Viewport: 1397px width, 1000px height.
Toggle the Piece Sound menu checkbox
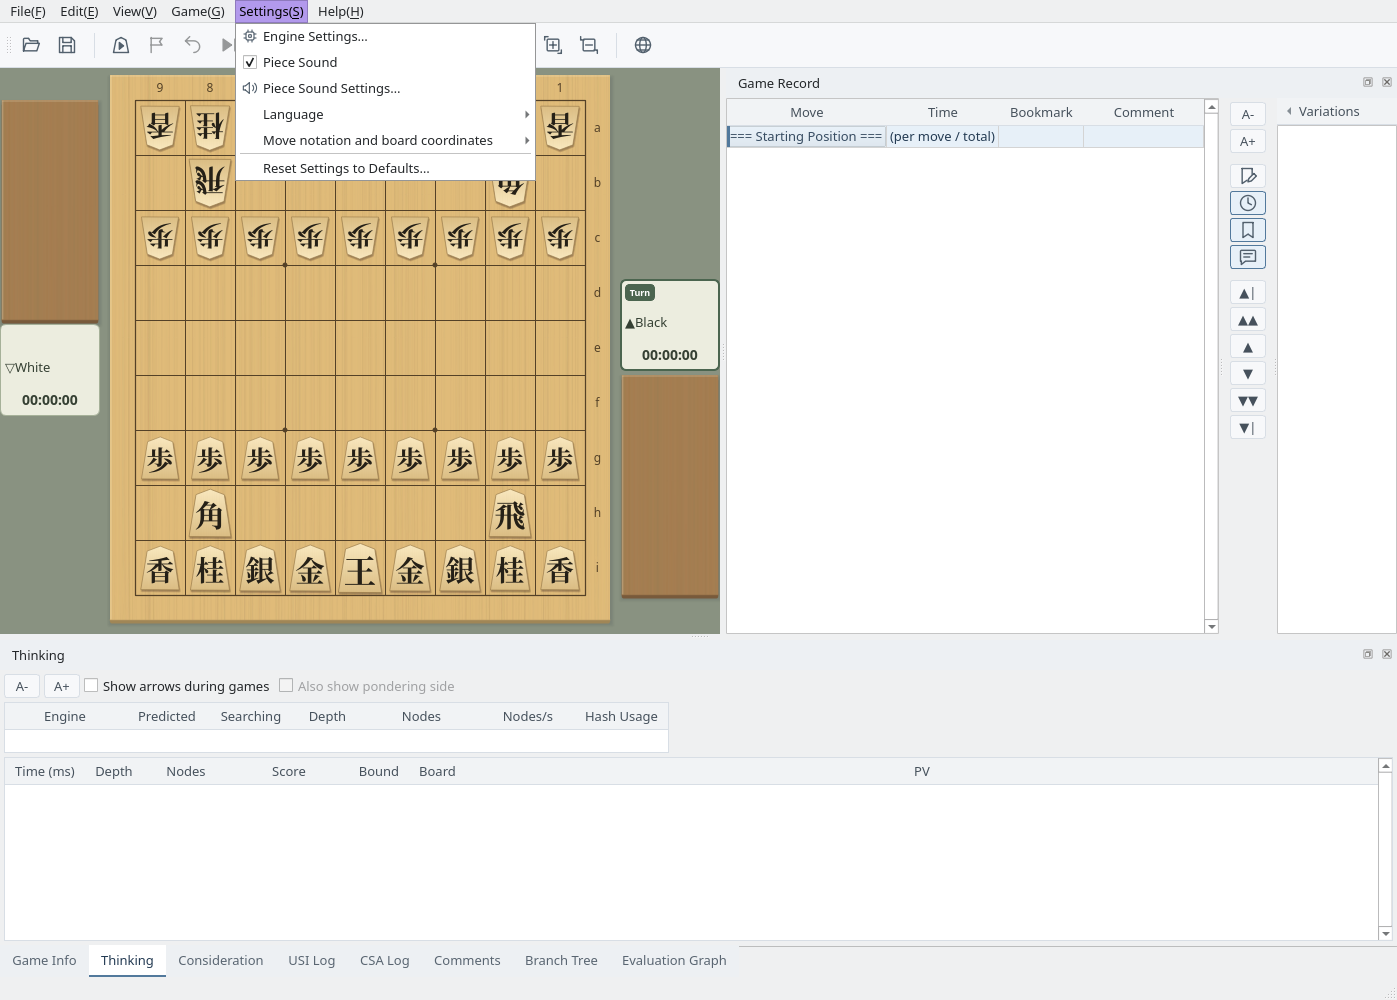click(x=250, y=62)
